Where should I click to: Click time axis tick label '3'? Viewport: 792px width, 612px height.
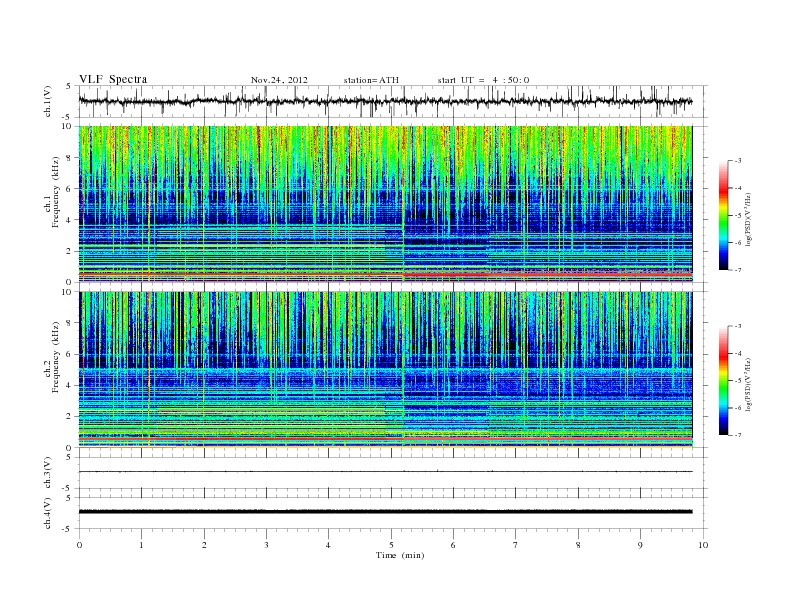point(266,545)
